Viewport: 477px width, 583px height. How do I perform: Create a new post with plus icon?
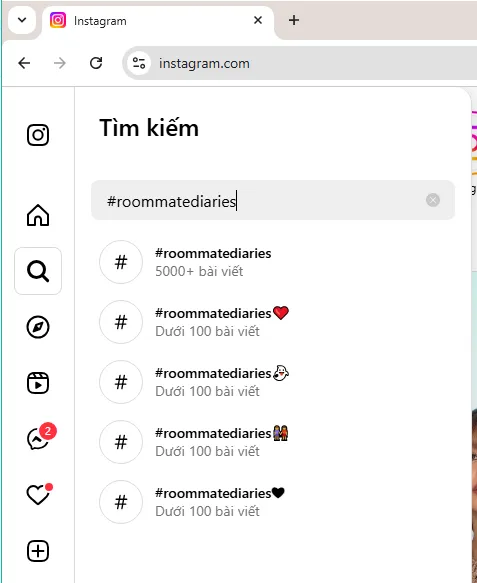point(38,551)
